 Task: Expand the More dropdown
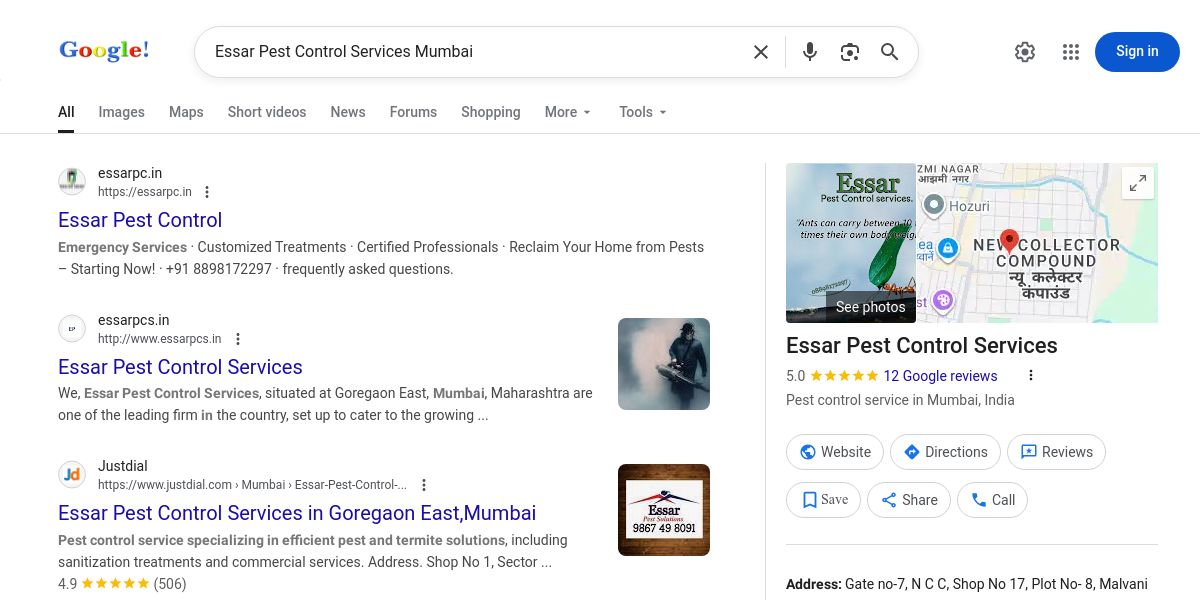click(x=568, y=112)
